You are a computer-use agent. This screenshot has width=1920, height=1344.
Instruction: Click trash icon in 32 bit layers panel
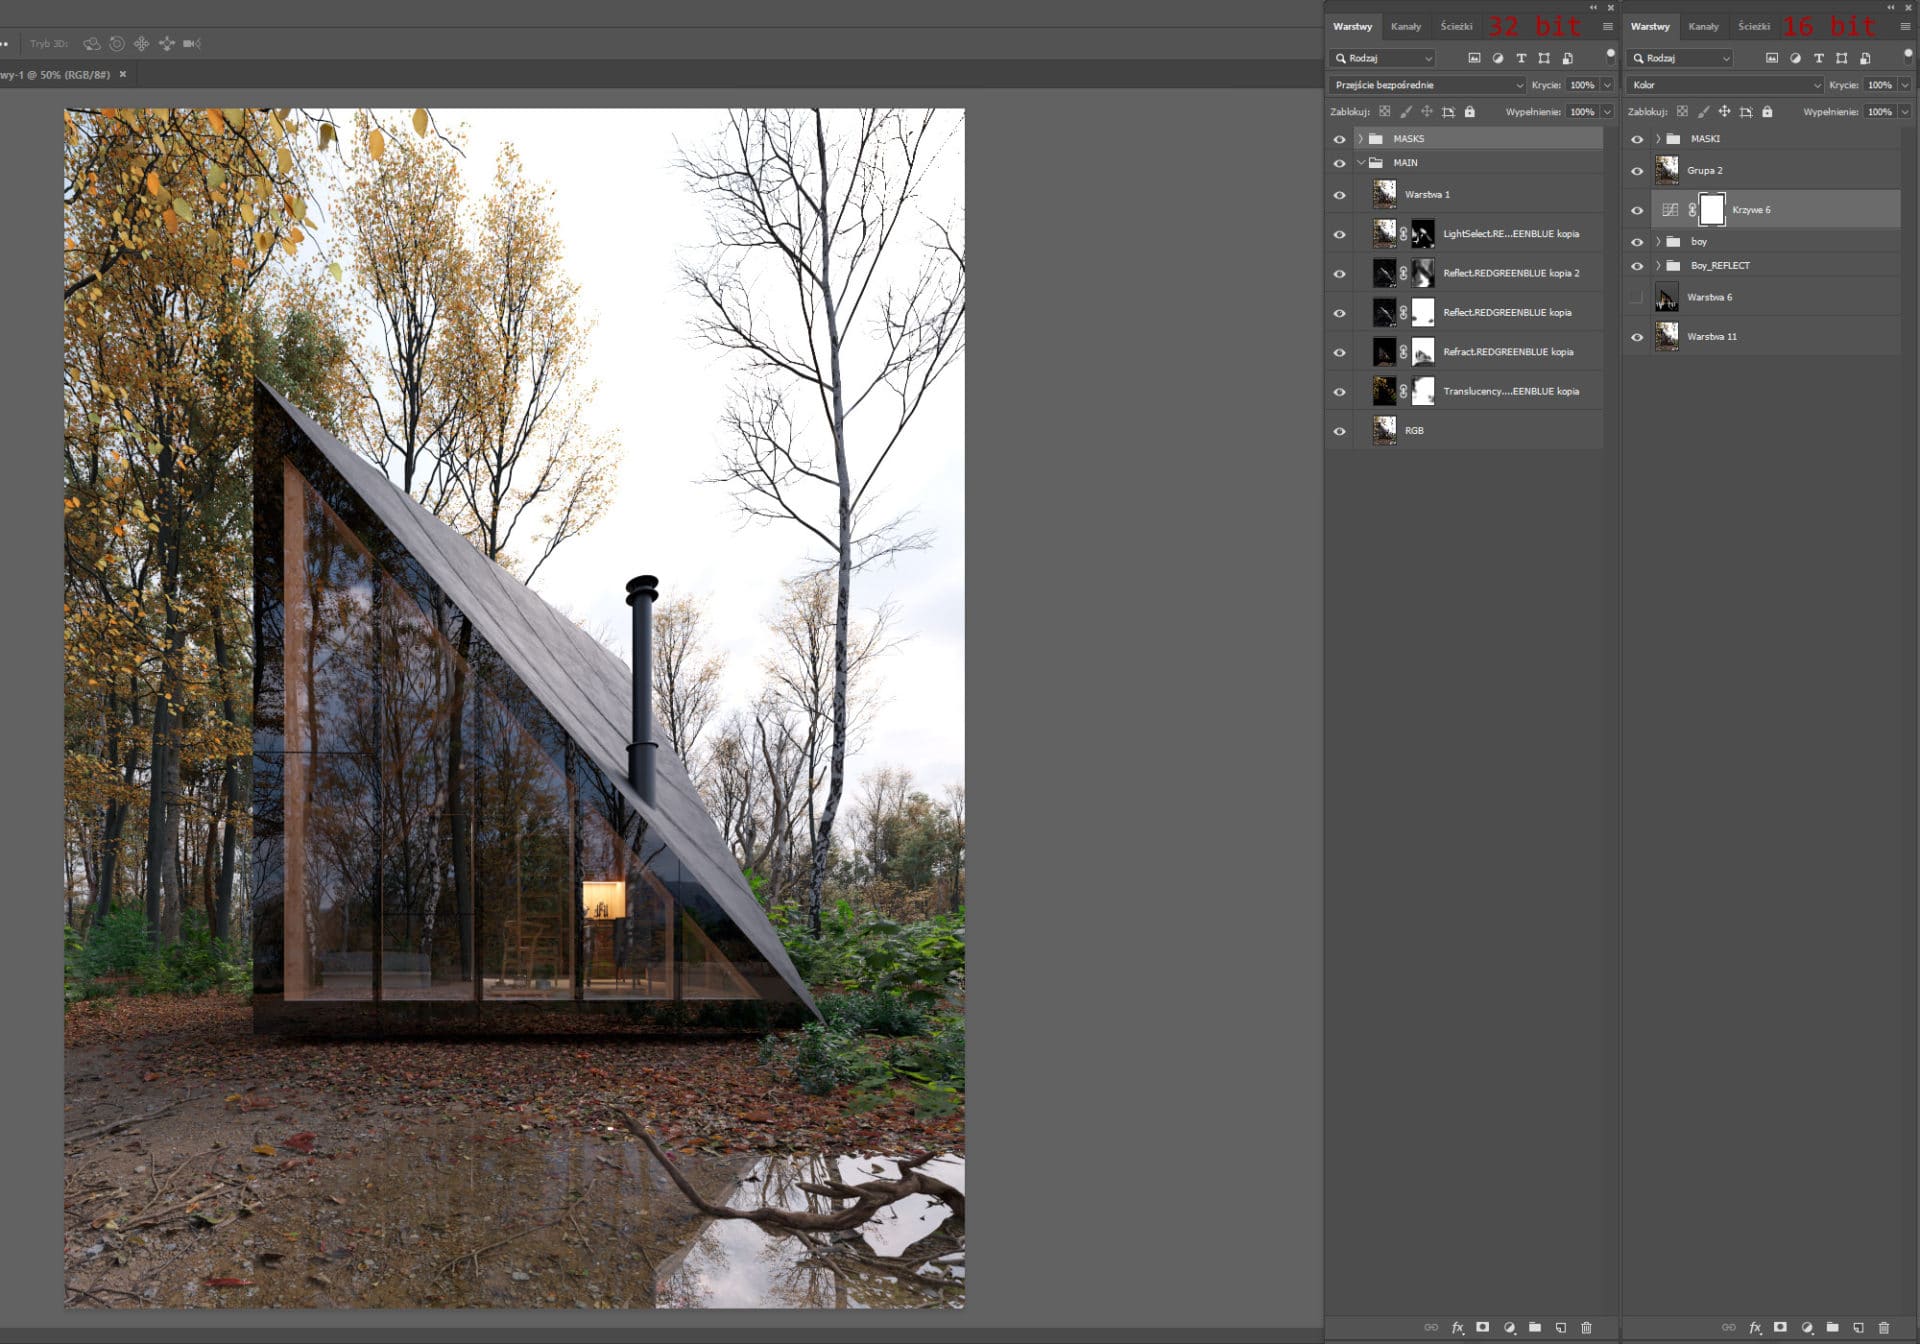click(x=1586, y=1327)
